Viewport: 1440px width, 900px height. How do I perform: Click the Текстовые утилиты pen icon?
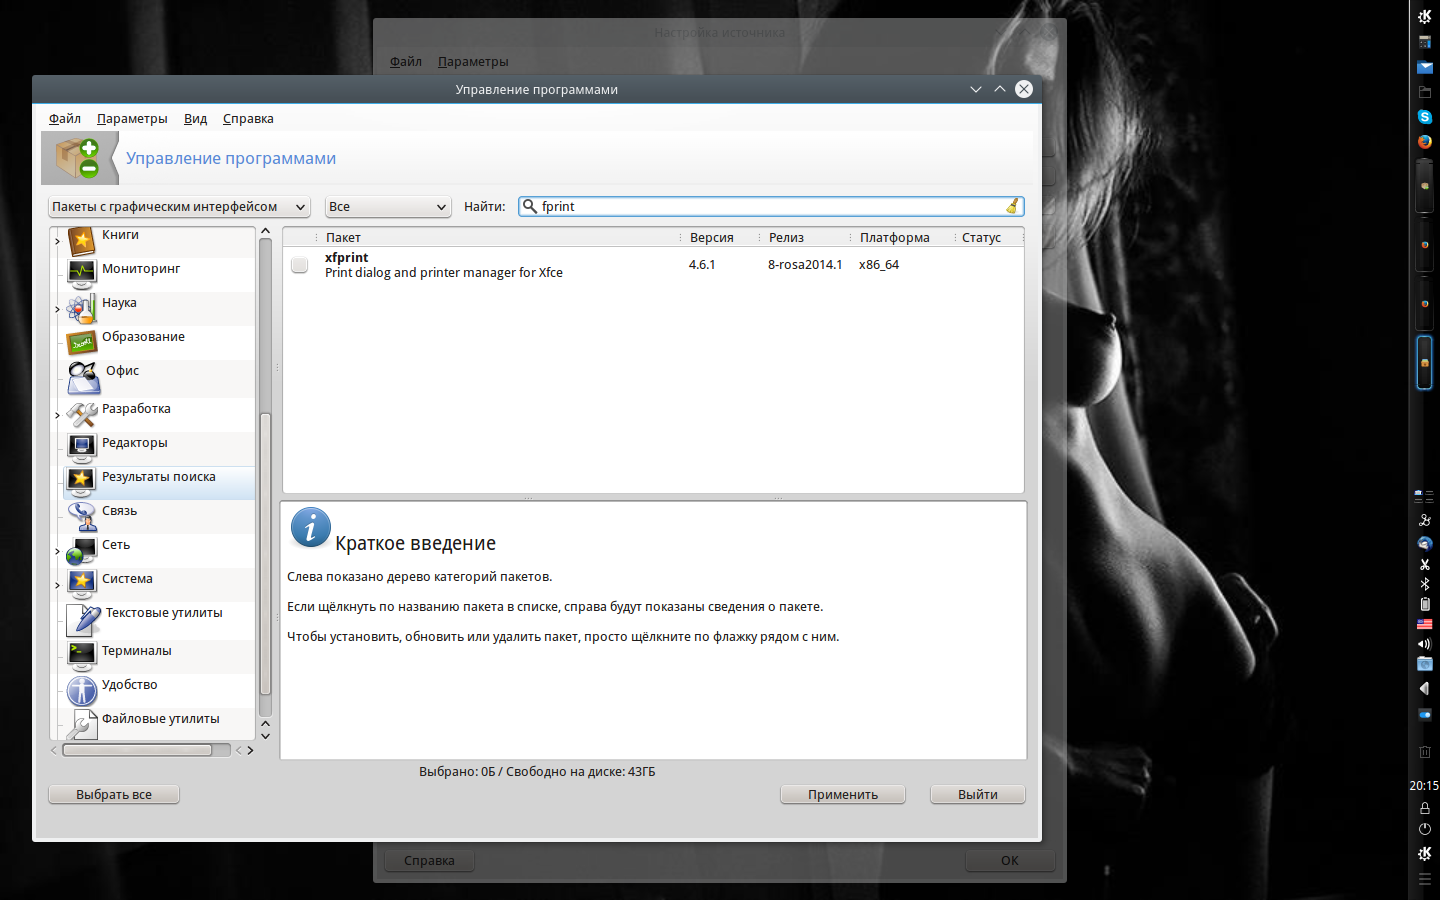coord(83,620)
